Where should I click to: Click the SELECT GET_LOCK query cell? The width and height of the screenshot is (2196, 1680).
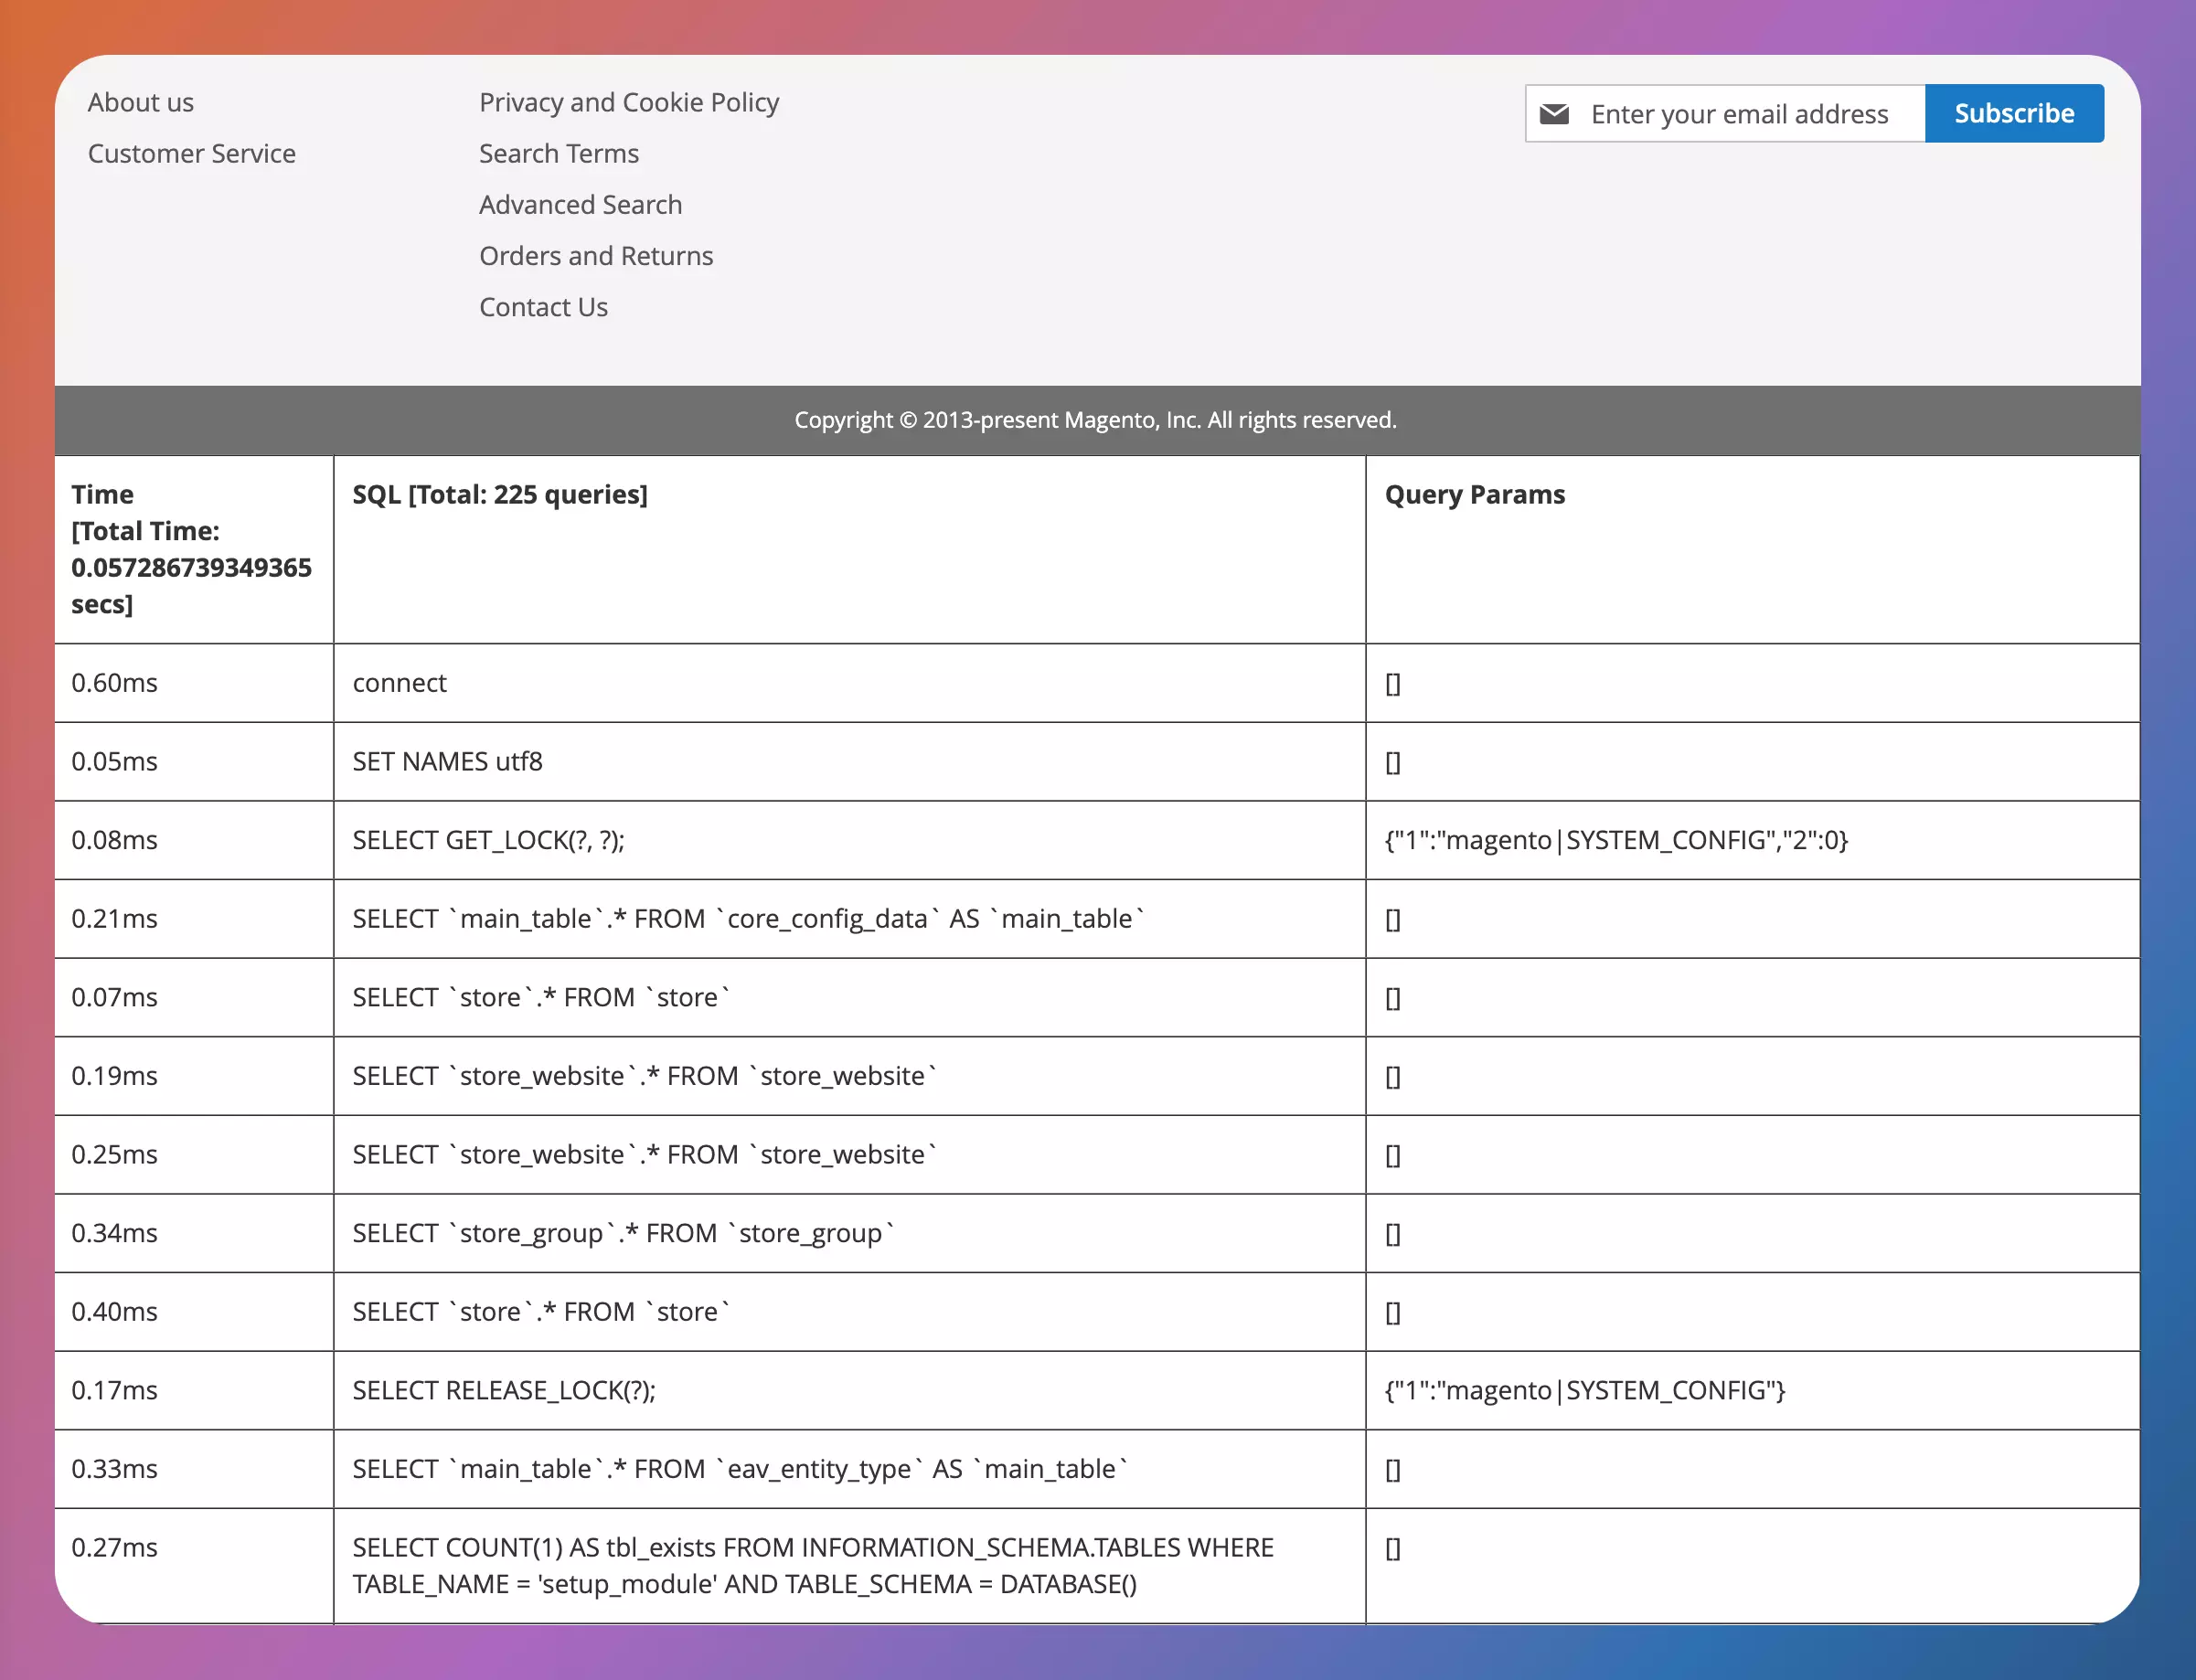click(850, 840)
